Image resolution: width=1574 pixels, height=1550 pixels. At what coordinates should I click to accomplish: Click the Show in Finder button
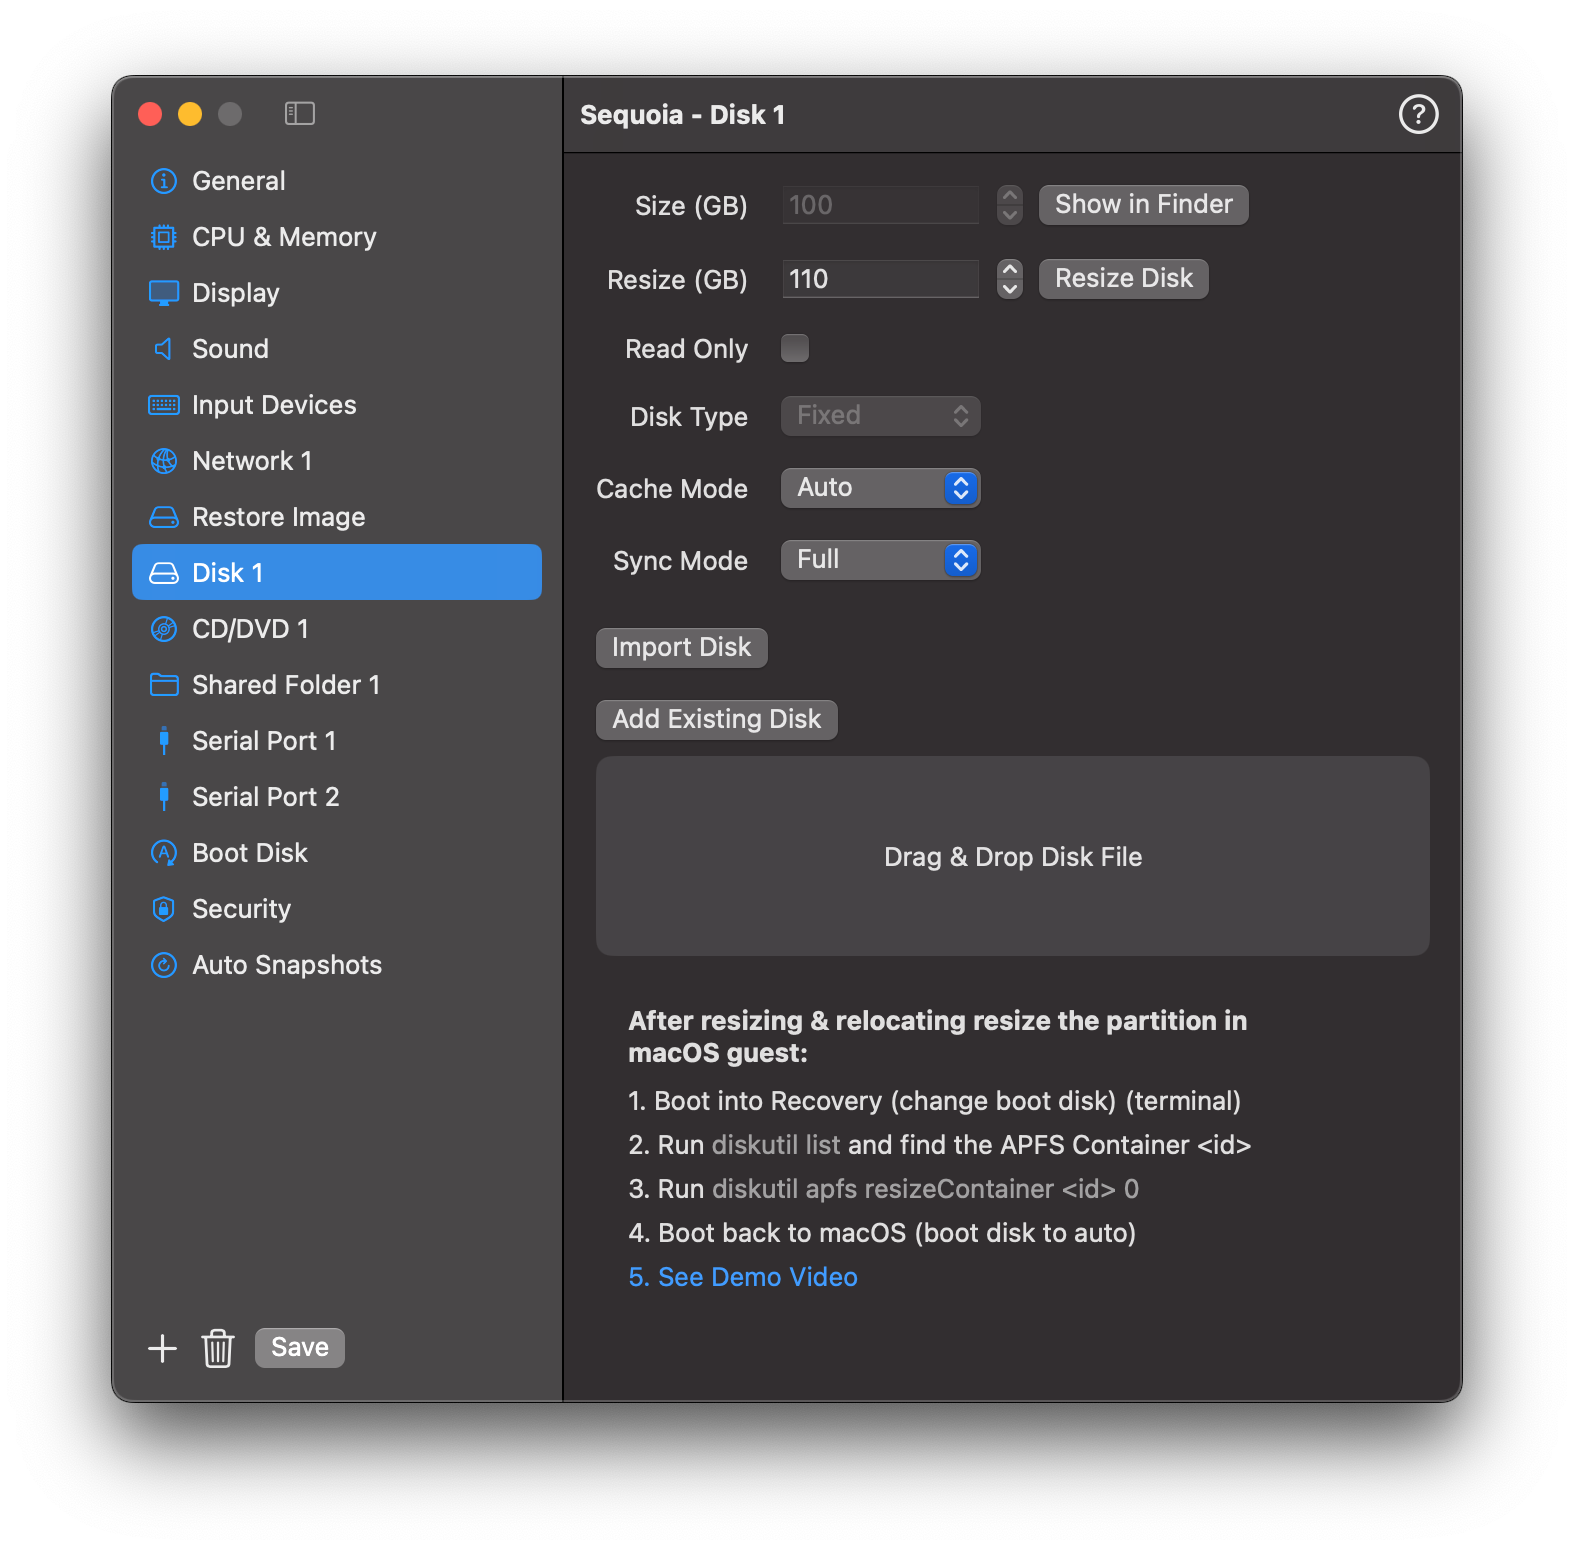1143,205
